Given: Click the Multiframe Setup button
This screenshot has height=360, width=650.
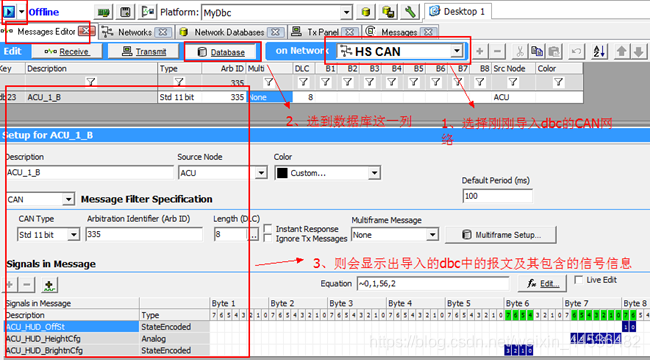Looking at the screenshot, I should 501,235.
